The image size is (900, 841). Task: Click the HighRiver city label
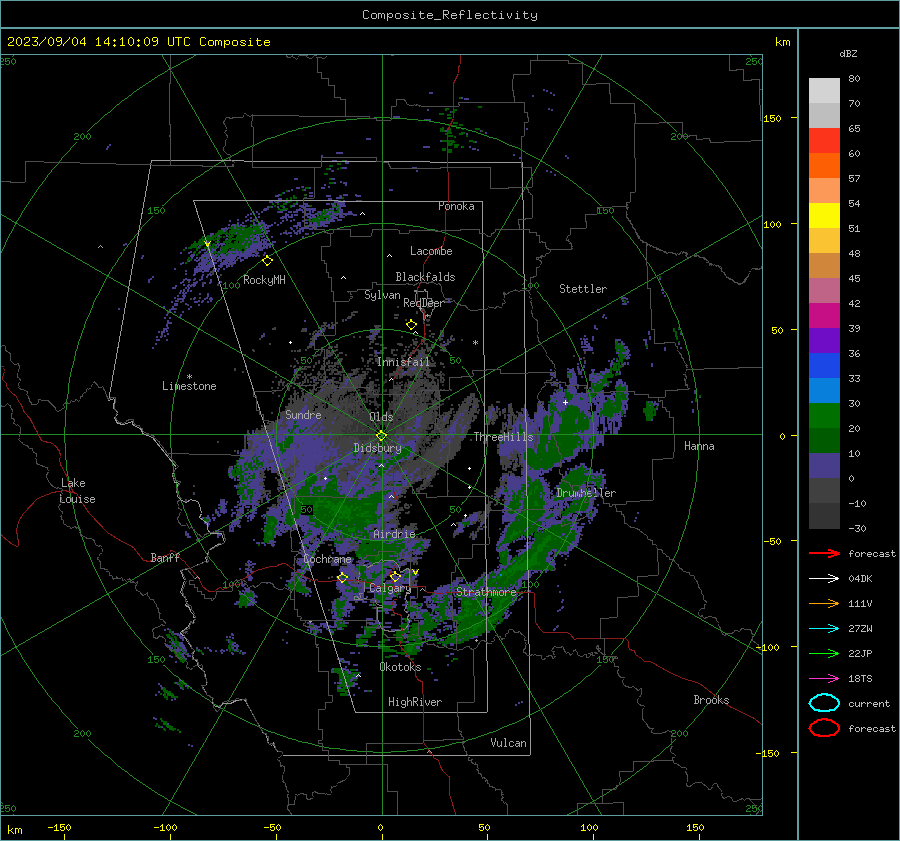pos(415,702)
